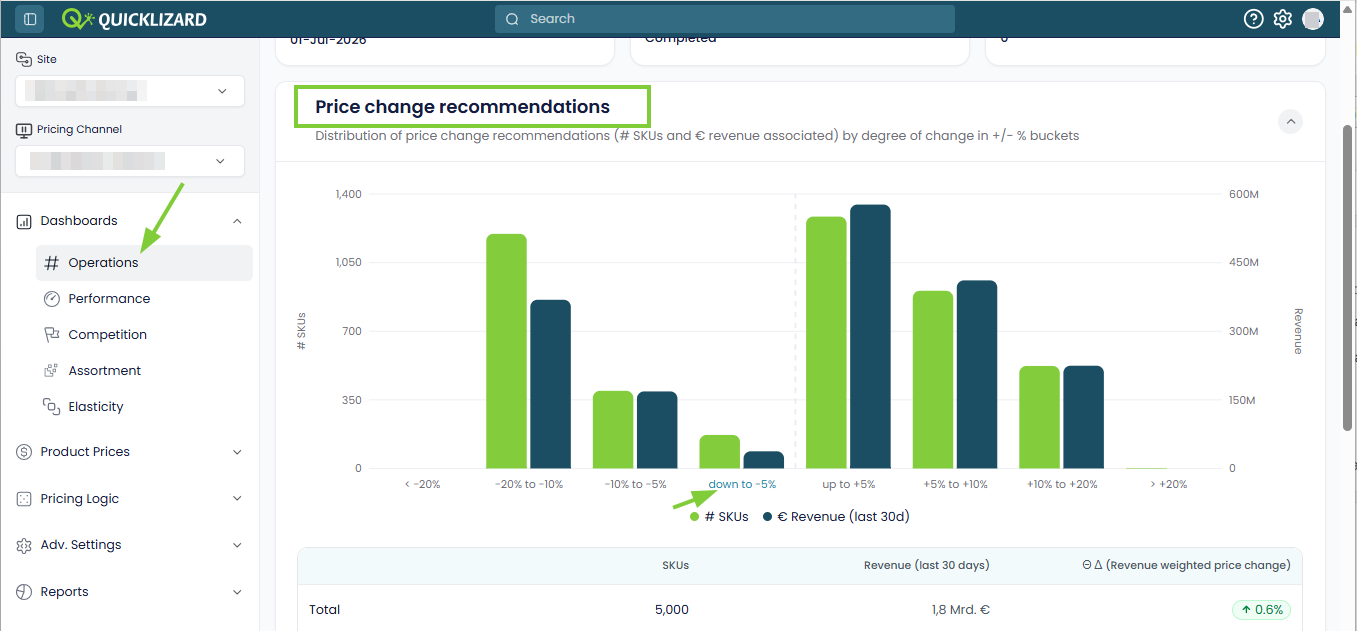The image size is (1357, 631).
Task: Click the 'up to +5%' axis label
Action: point(849,484)
